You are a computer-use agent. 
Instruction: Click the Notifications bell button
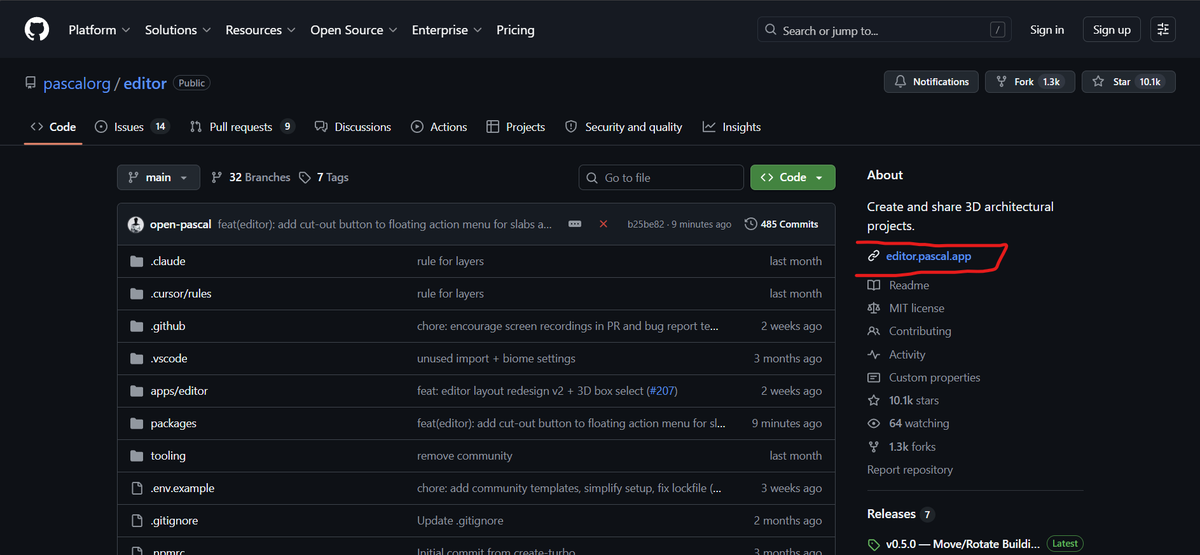point(931,82)
